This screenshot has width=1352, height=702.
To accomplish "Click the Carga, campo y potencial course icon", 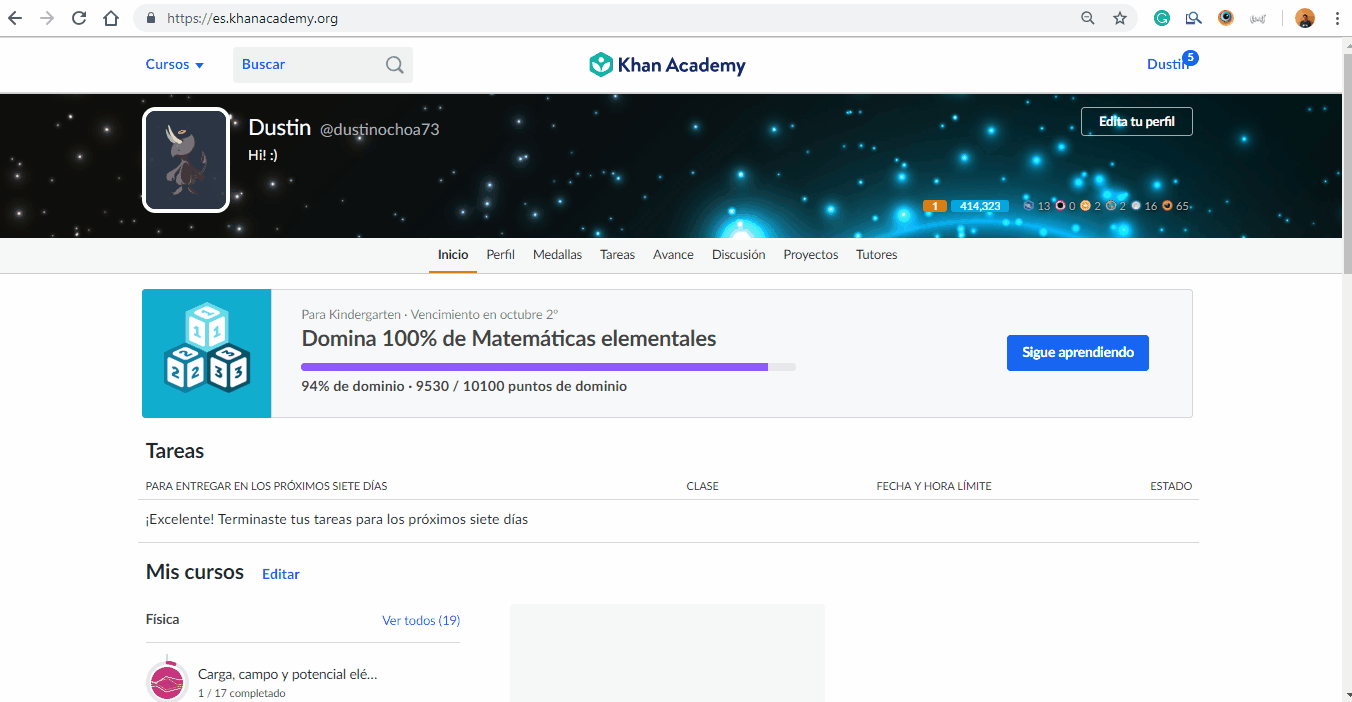I will pyautogui.click(x=166, y=678).
